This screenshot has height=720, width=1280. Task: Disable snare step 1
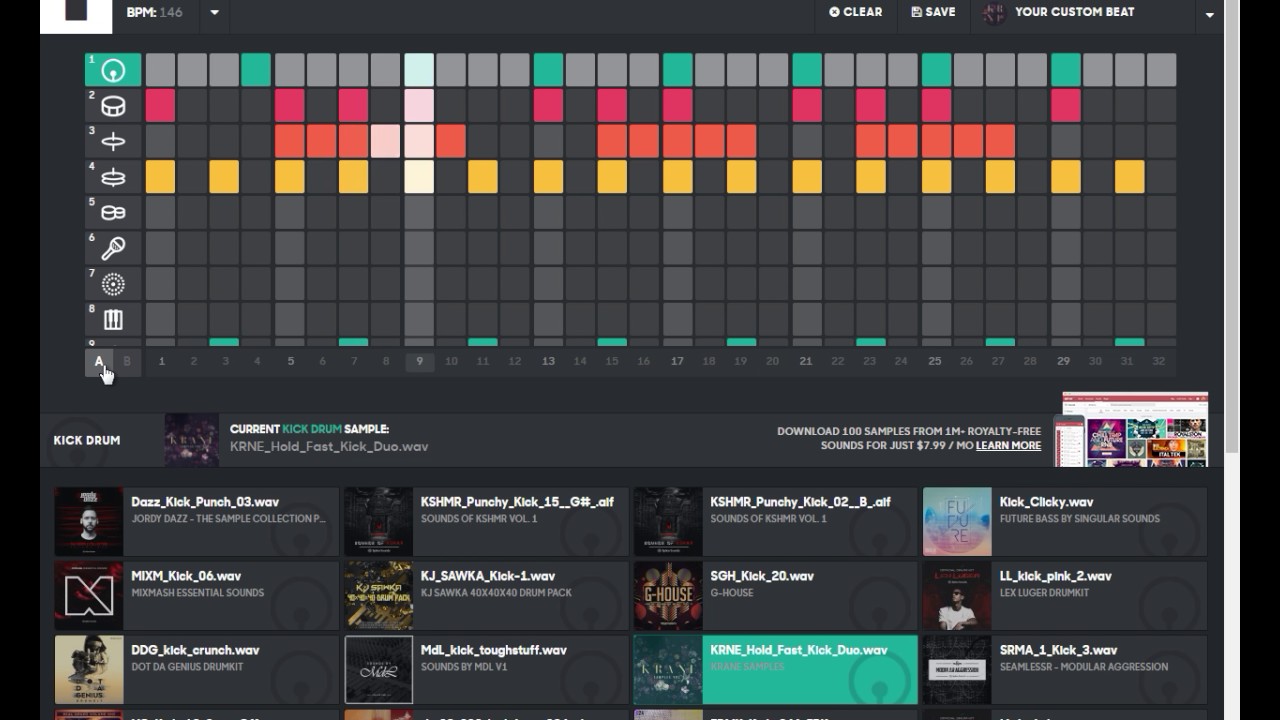160,105
